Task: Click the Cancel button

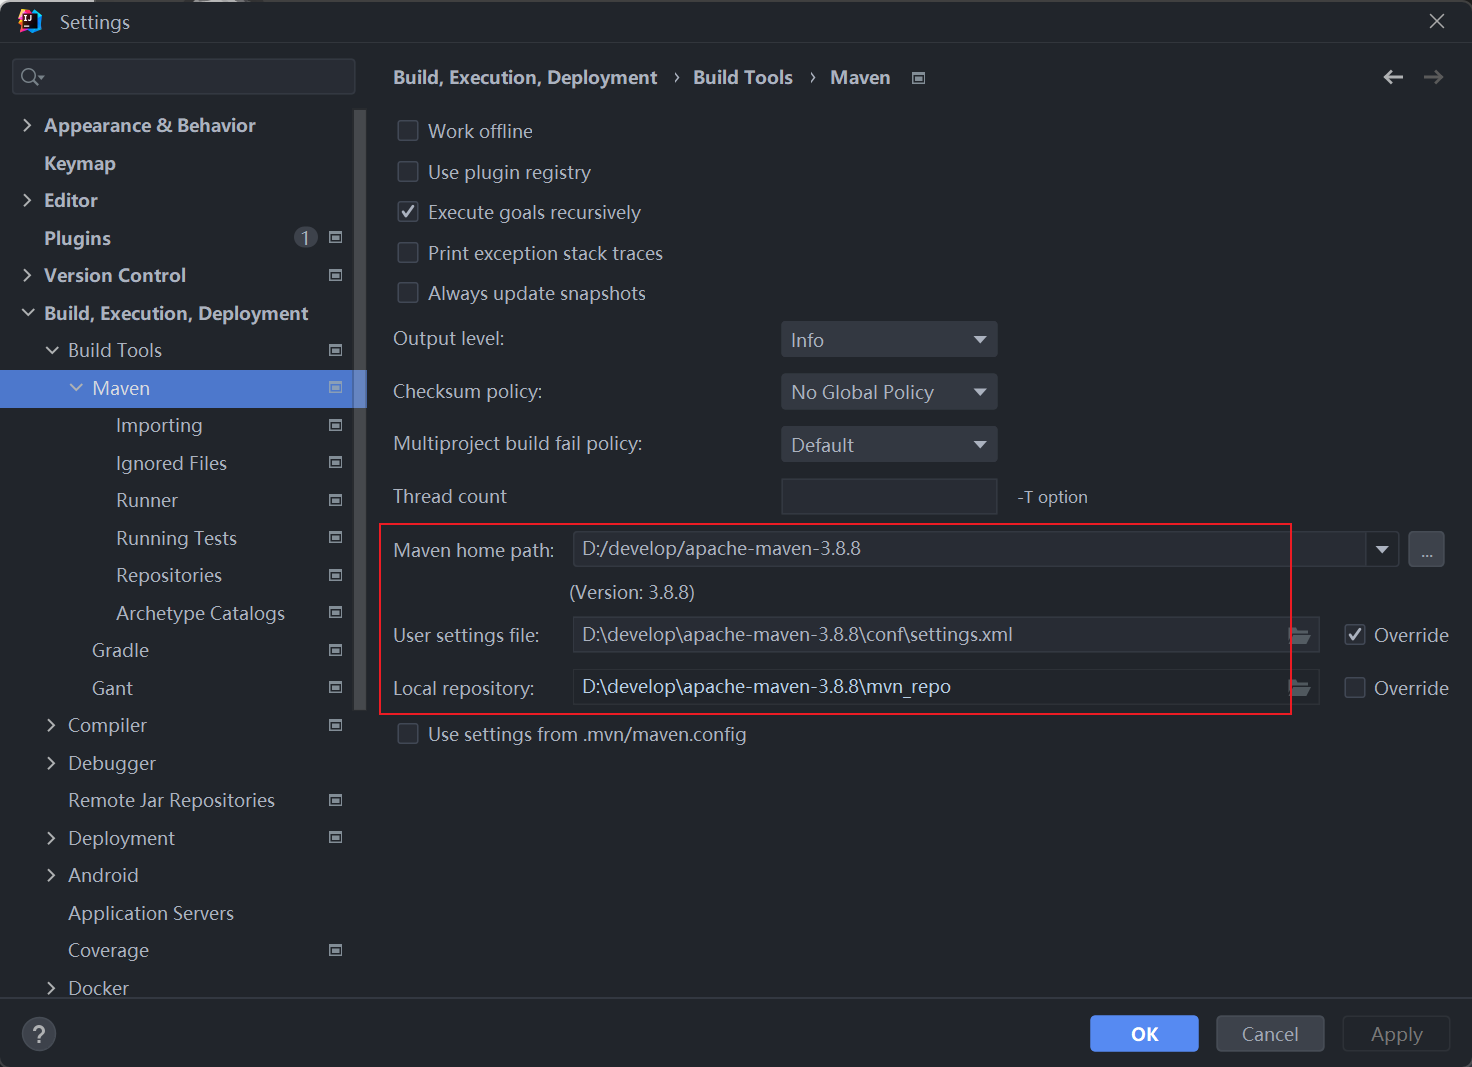Action: tap(1270, 1034)
